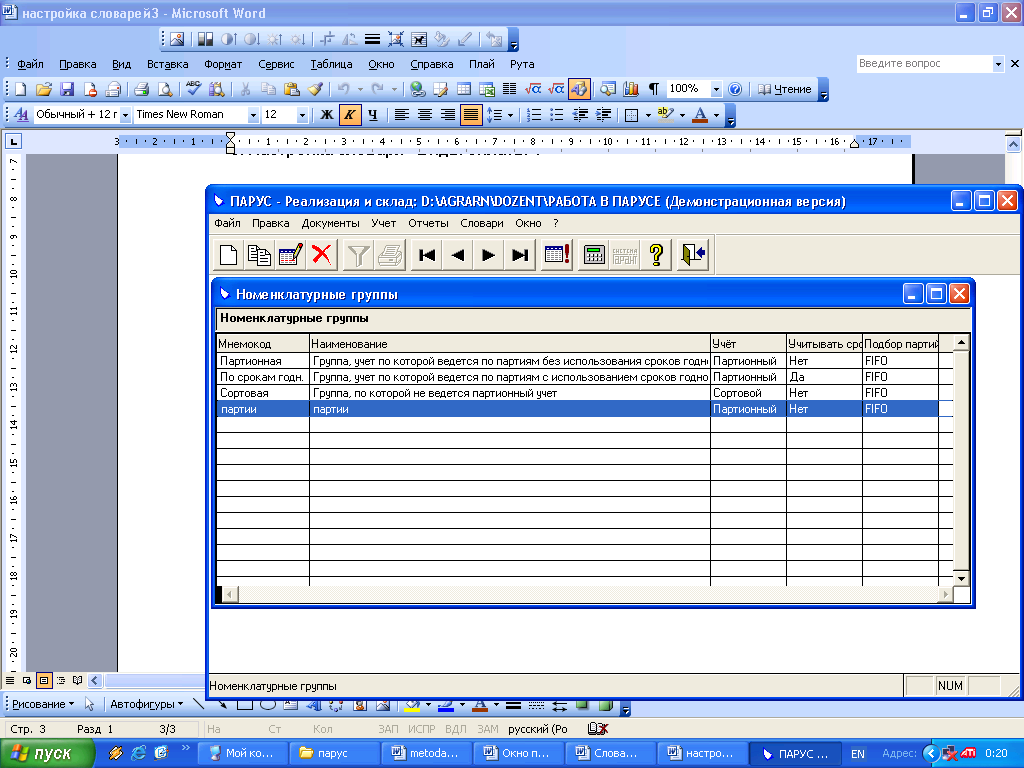Click the пуск Start button

click(47, 754)
